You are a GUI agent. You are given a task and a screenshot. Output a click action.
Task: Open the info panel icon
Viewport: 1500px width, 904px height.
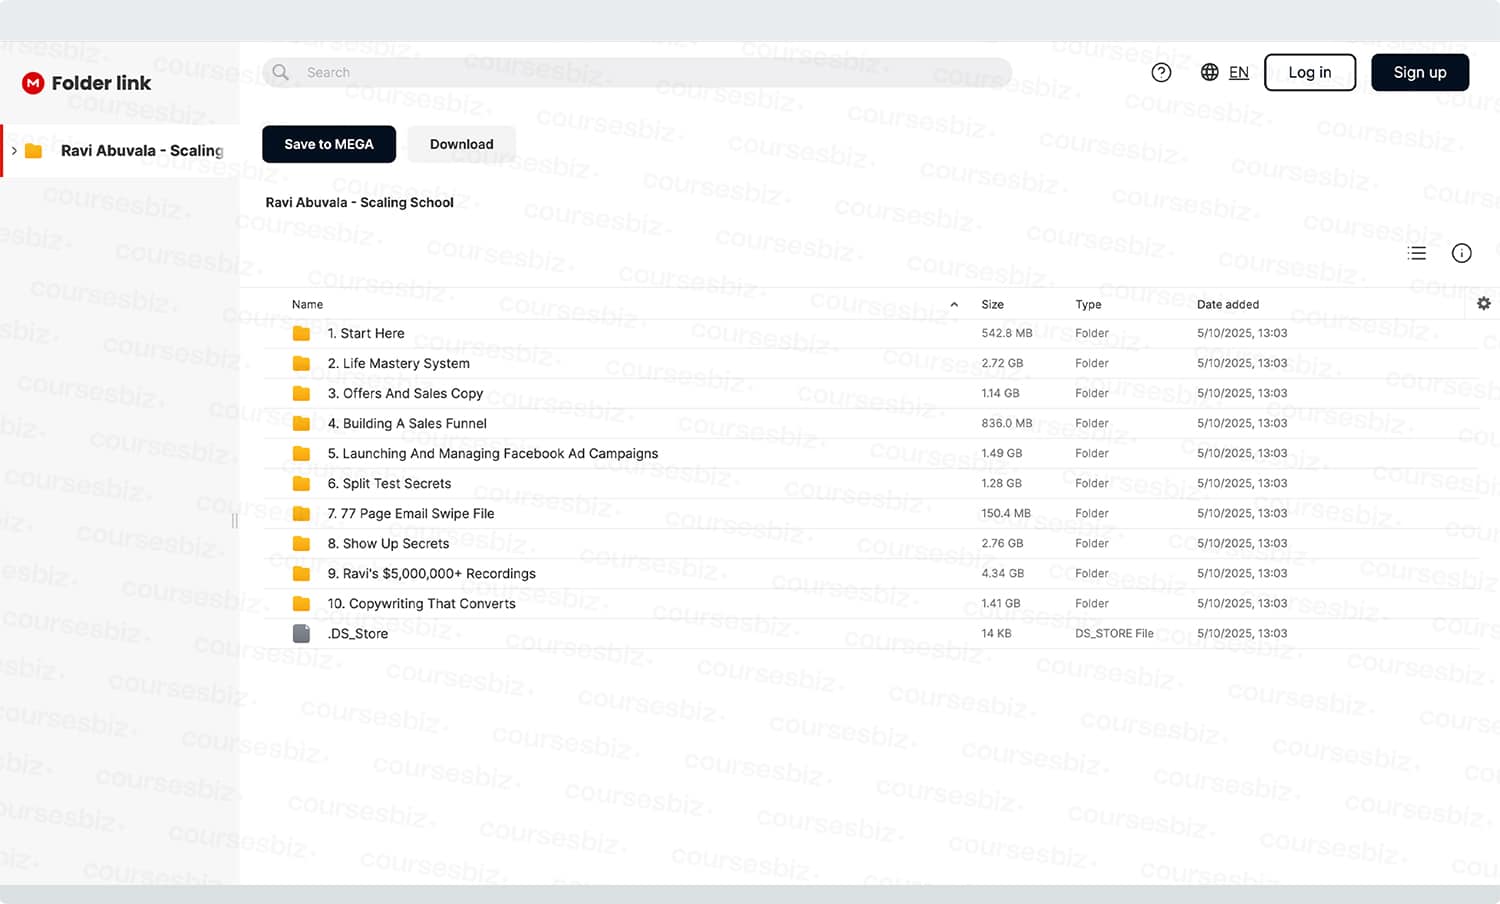pyautogui.click(x=1461, y=253)
